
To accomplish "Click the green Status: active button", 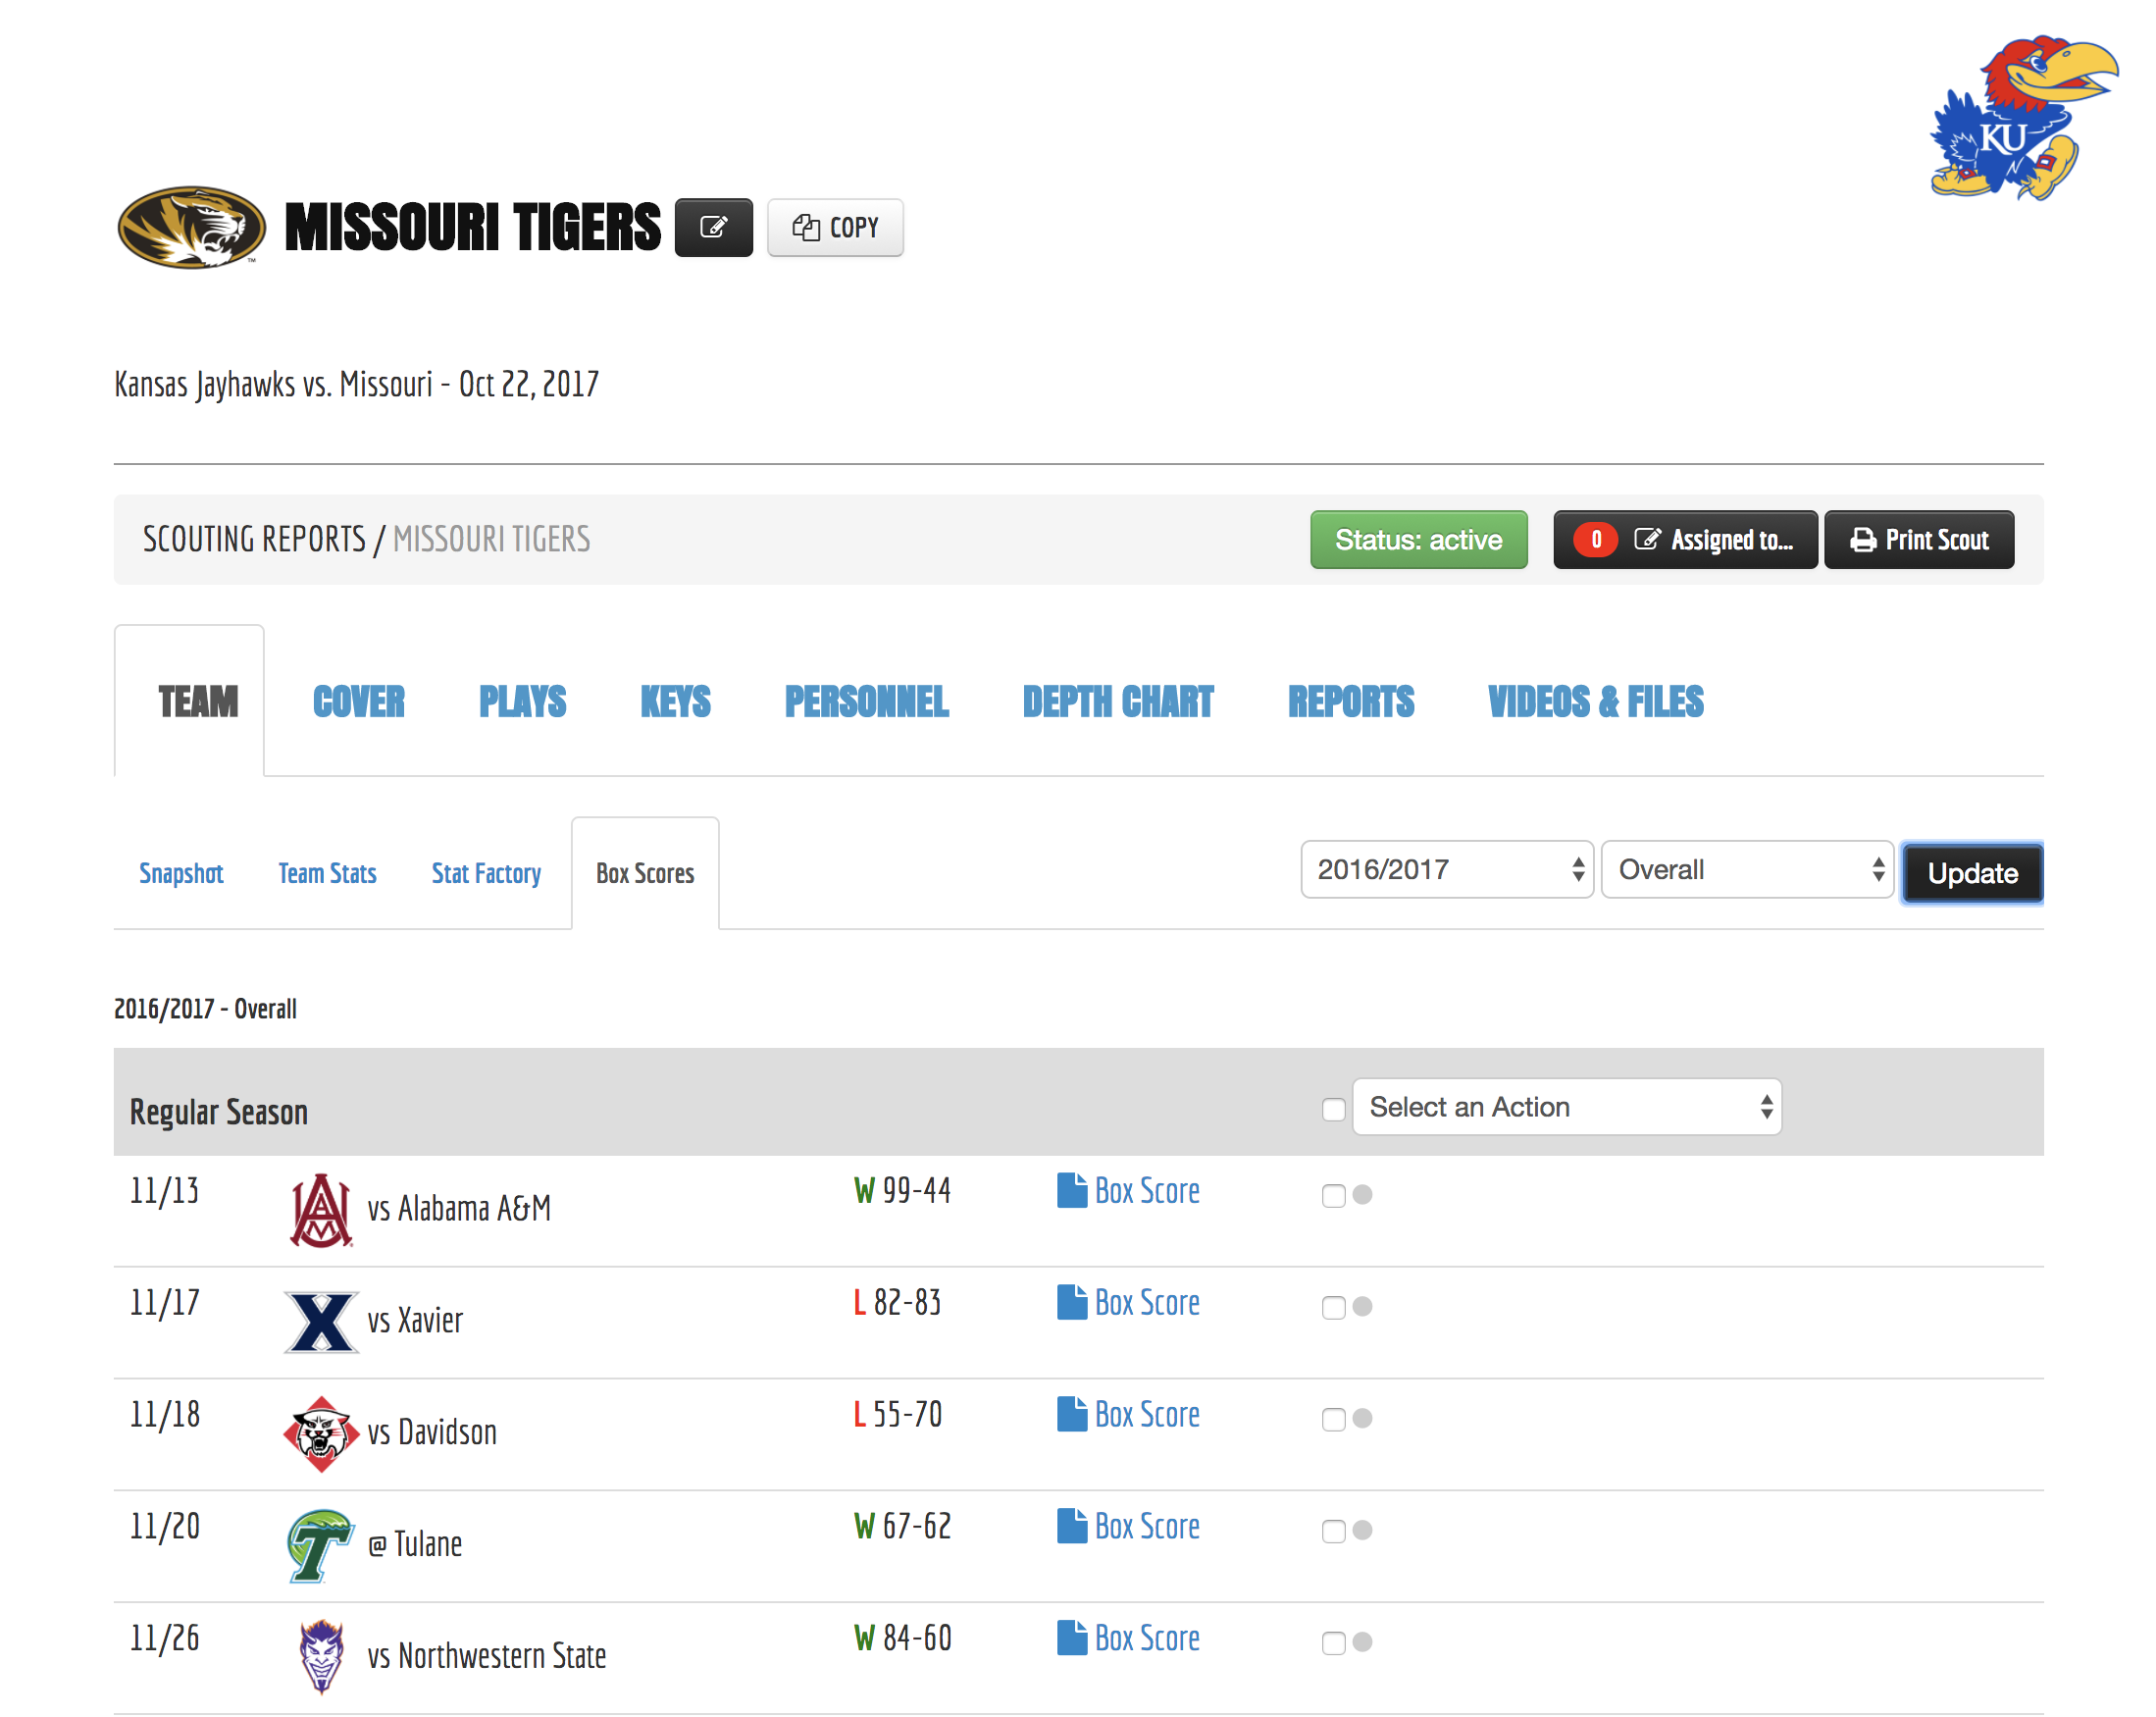I will coord(1418,540).
